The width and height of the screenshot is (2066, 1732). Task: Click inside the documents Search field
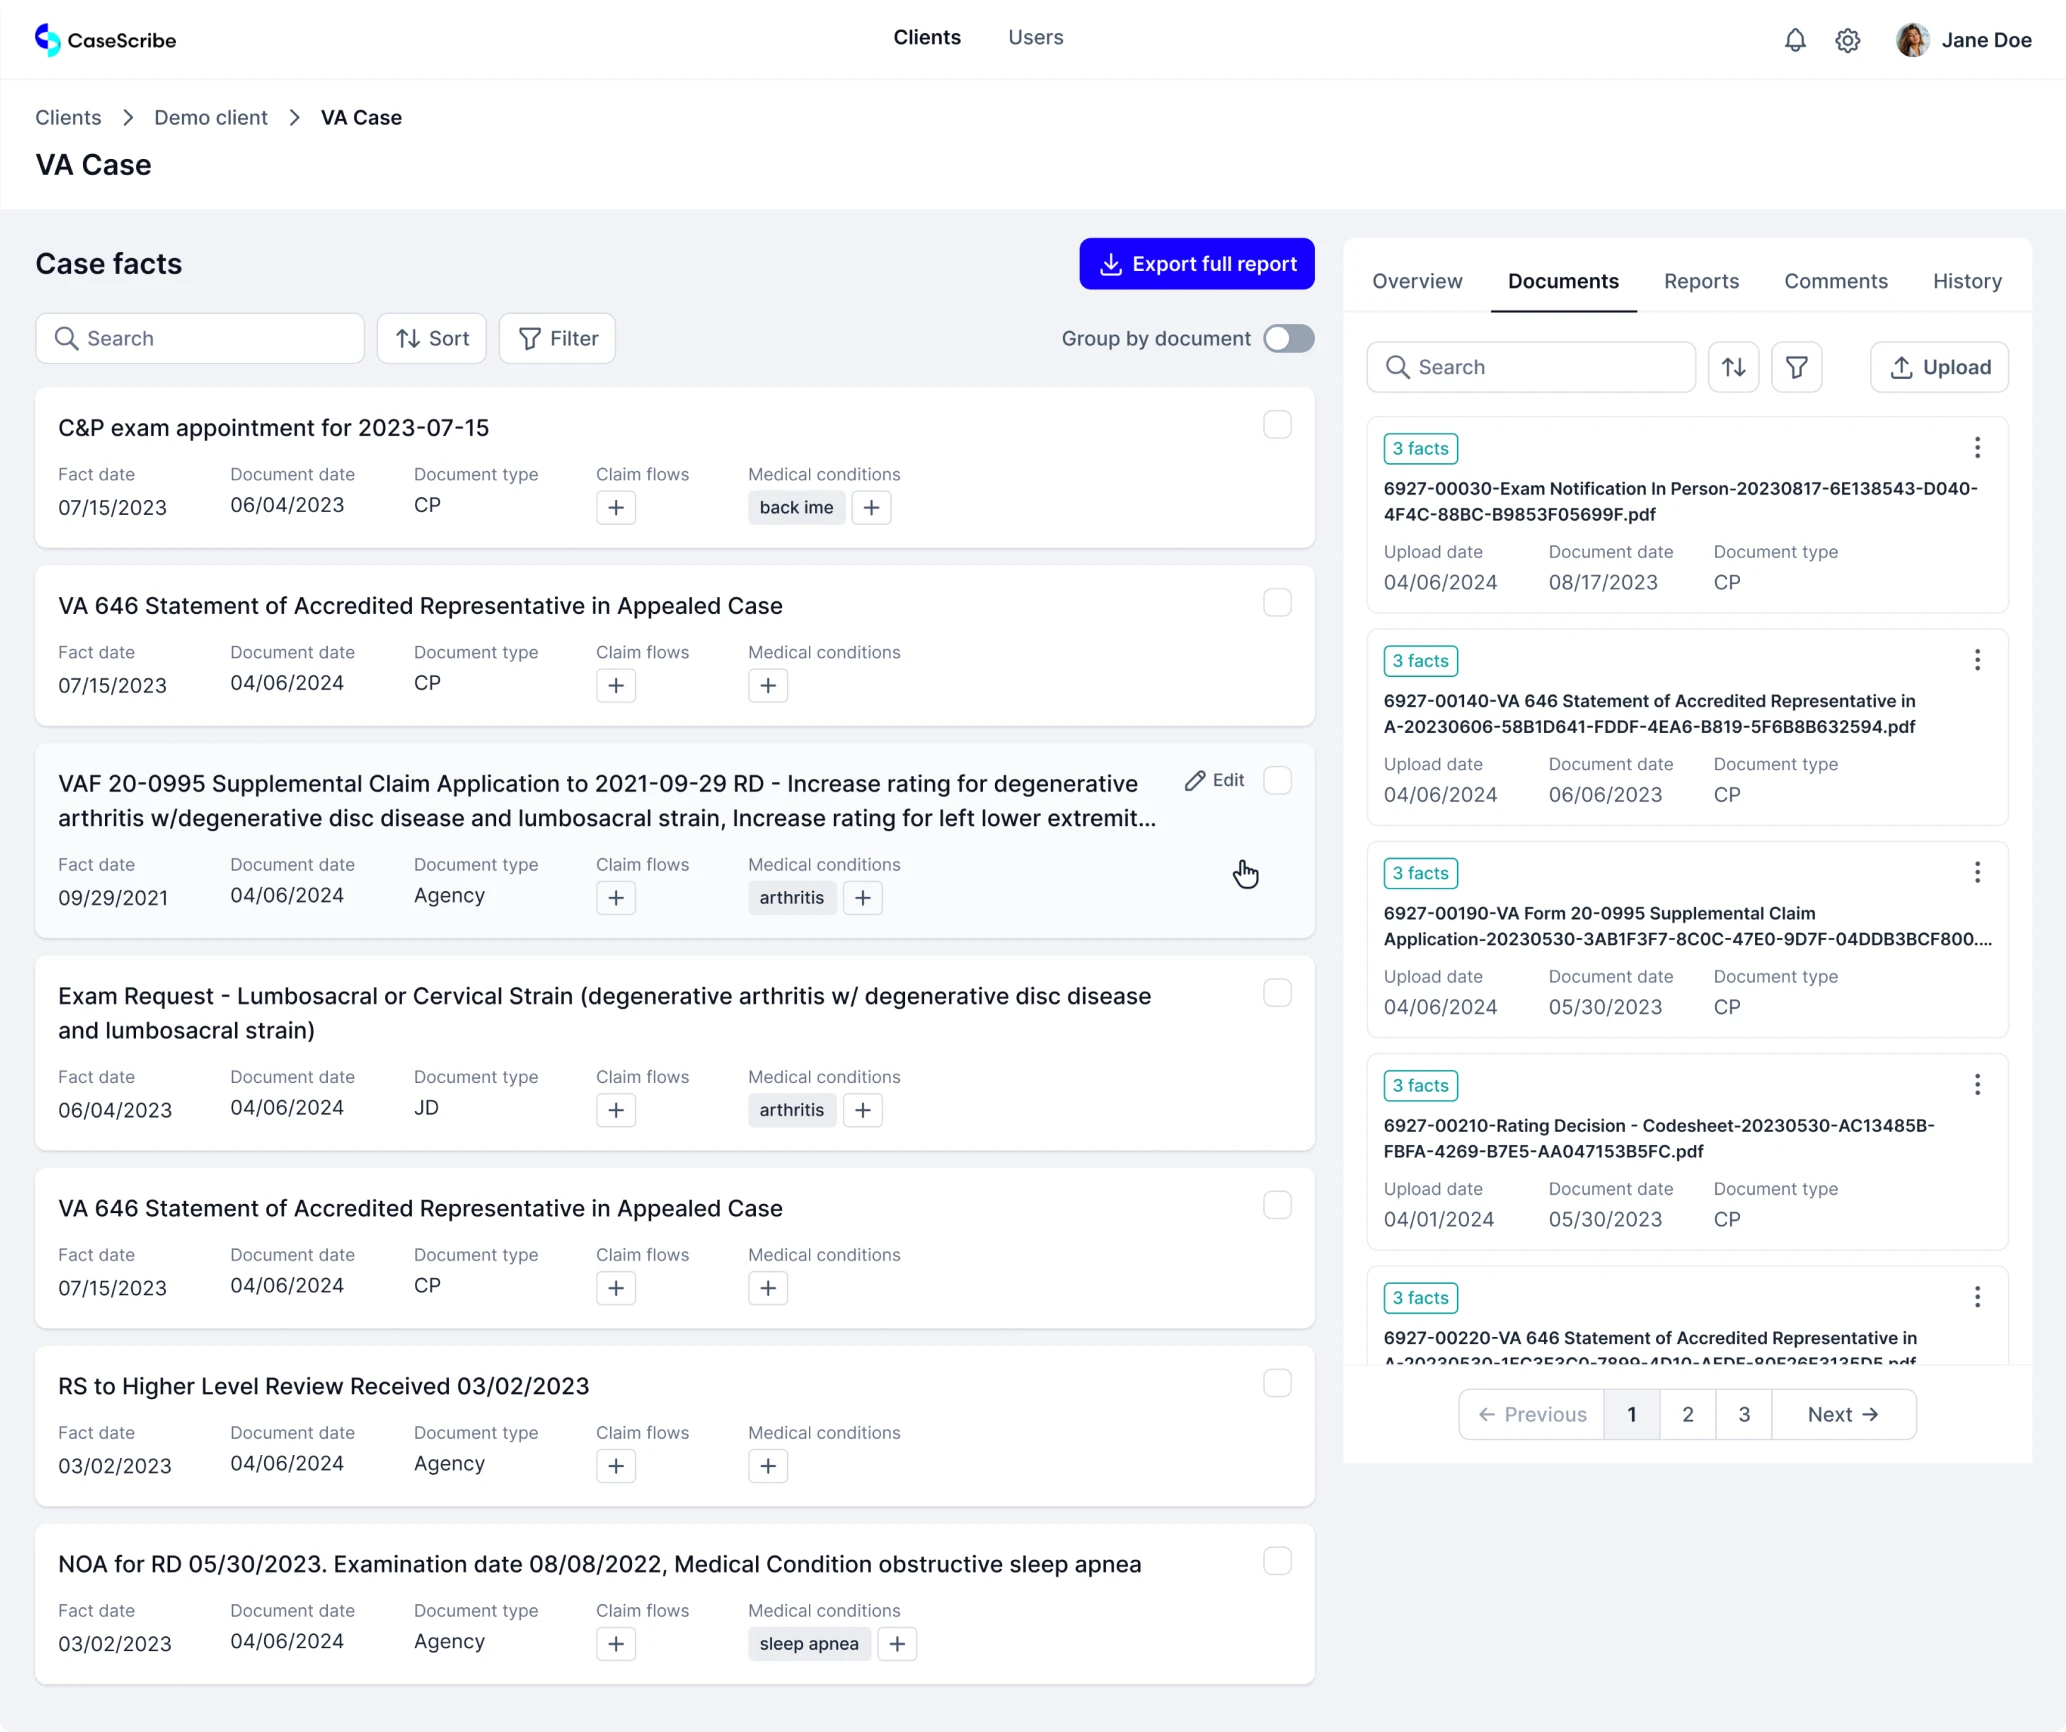pos(1530,367)
